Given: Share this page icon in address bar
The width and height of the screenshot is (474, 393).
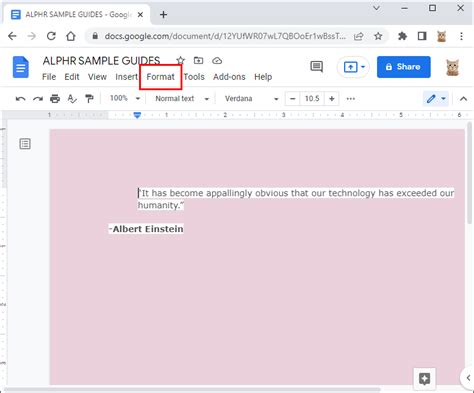Looking at the screenshot, I should (x=359, y=36).
